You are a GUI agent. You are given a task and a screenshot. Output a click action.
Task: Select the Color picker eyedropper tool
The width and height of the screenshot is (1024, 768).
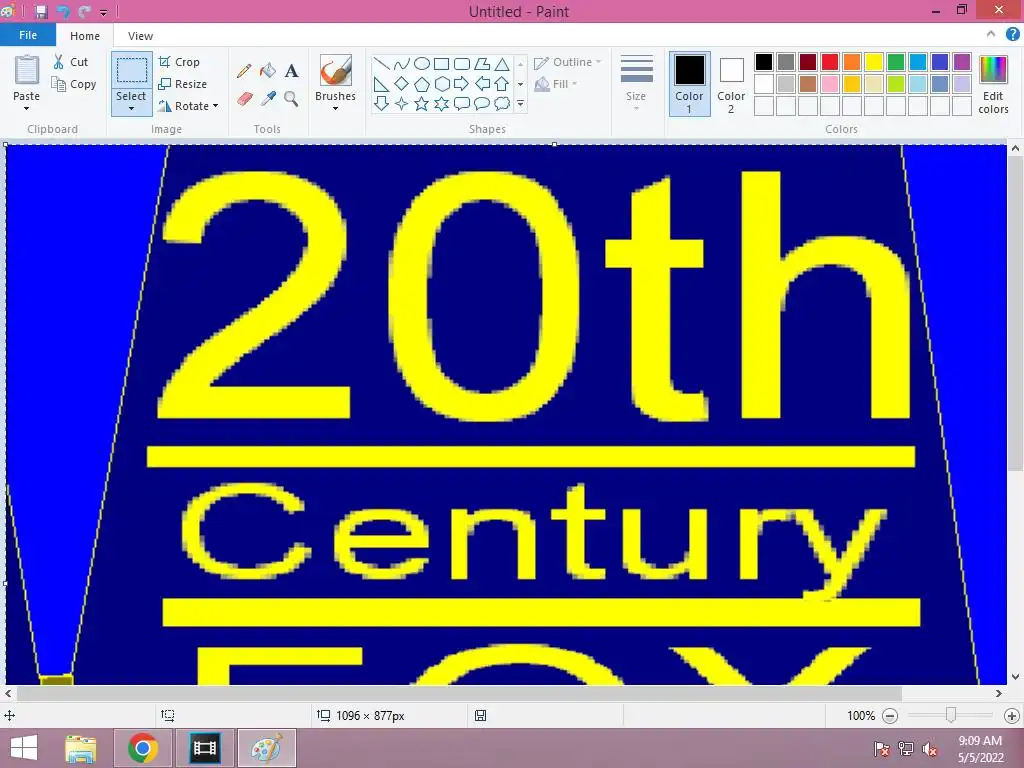click(x=268, y=99)
